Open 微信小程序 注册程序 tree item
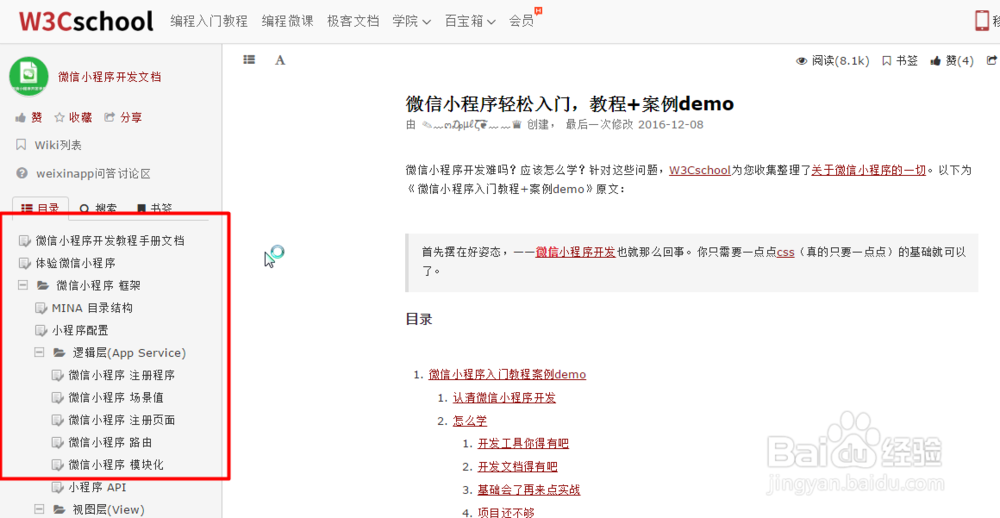Image resolution: width=1000 pixels, height=518 pixels. [122, 375]
